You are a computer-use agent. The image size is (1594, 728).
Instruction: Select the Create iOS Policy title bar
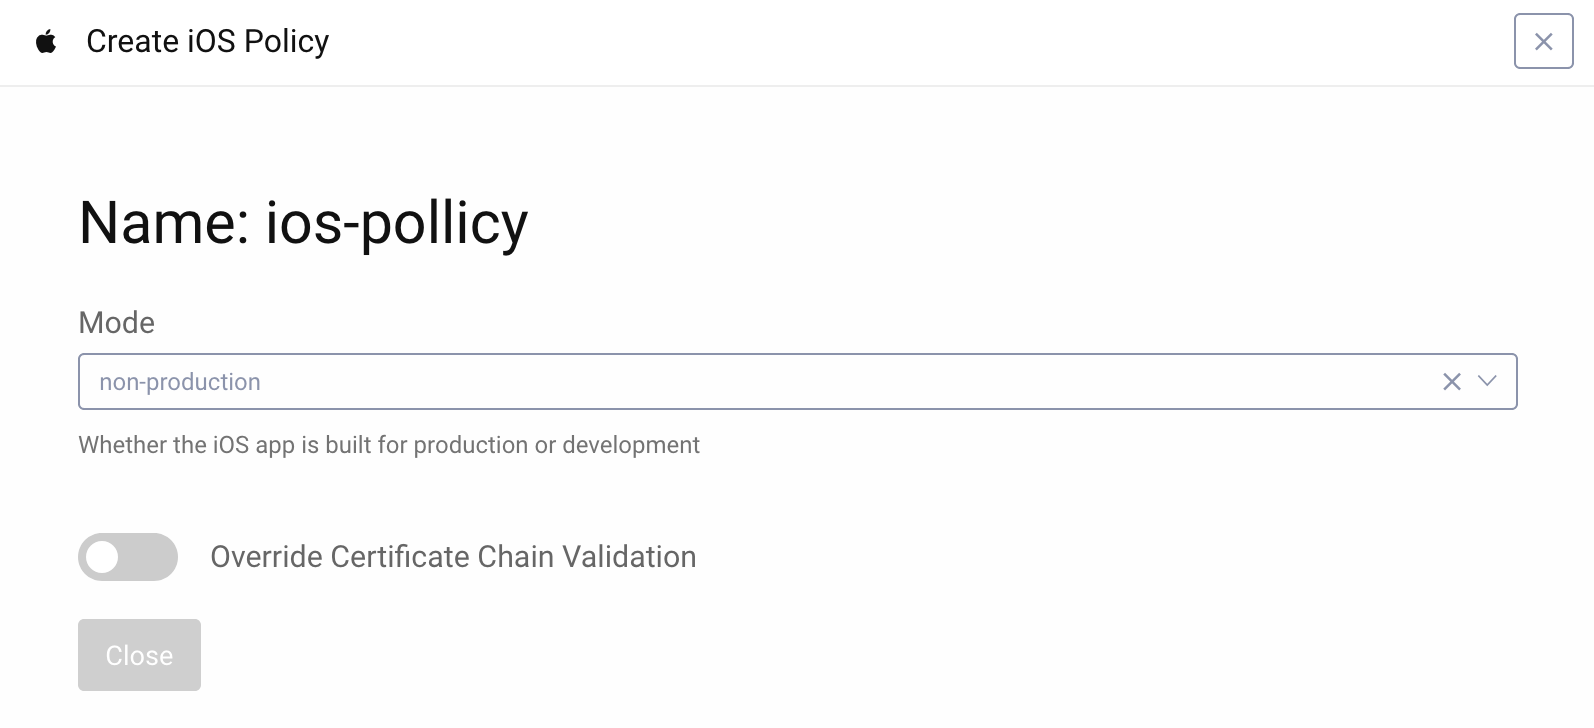click(208, 41)
